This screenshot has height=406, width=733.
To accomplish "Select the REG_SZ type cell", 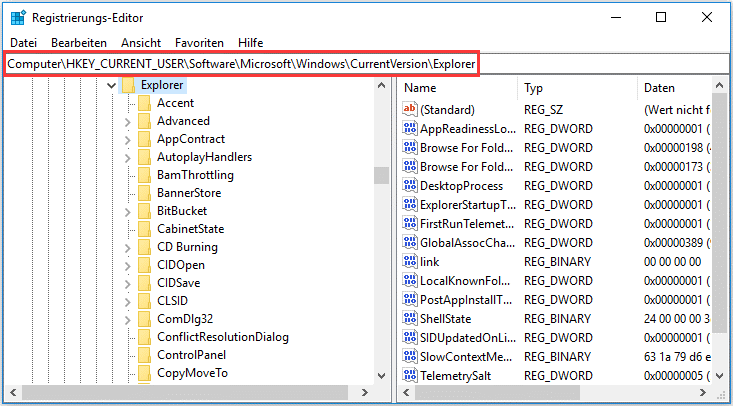I will pos(544,110).
